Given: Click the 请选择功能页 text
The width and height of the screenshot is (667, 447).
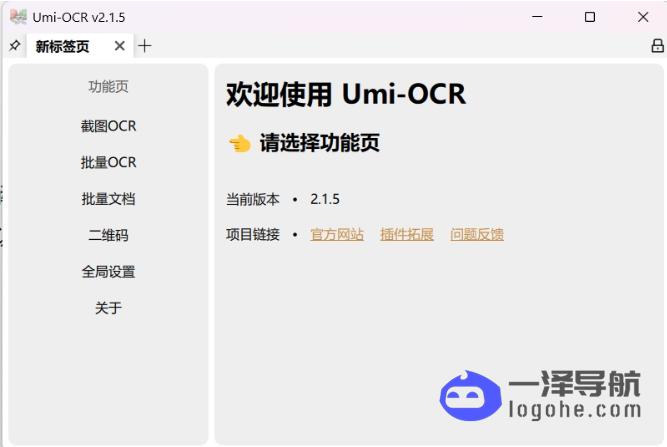Looking at the screenshot, I should (319, 143).
